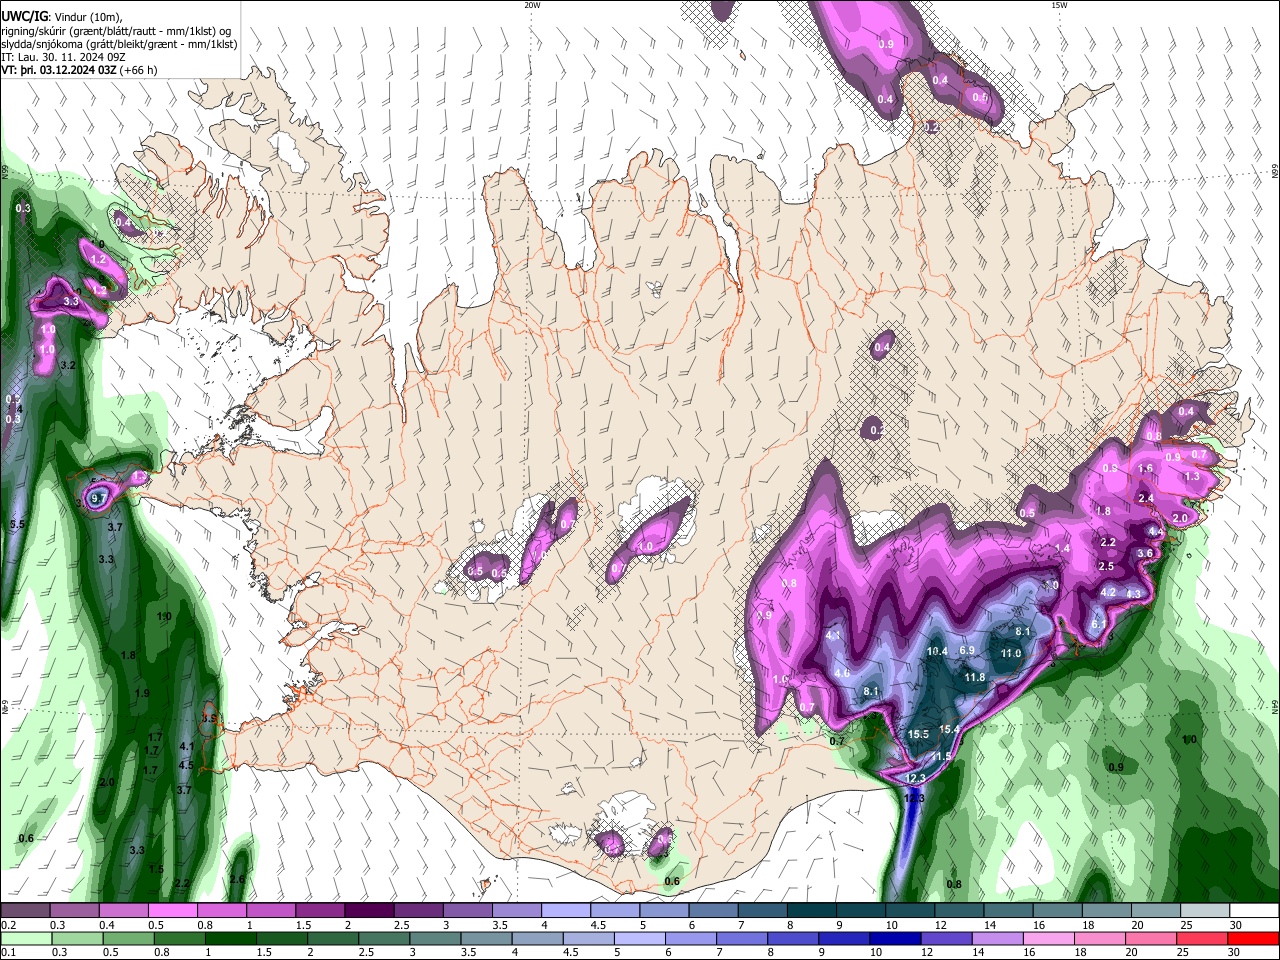Click the '11.8' precipitation value on the map
The image size is (1280, 960).
[975, 677]
